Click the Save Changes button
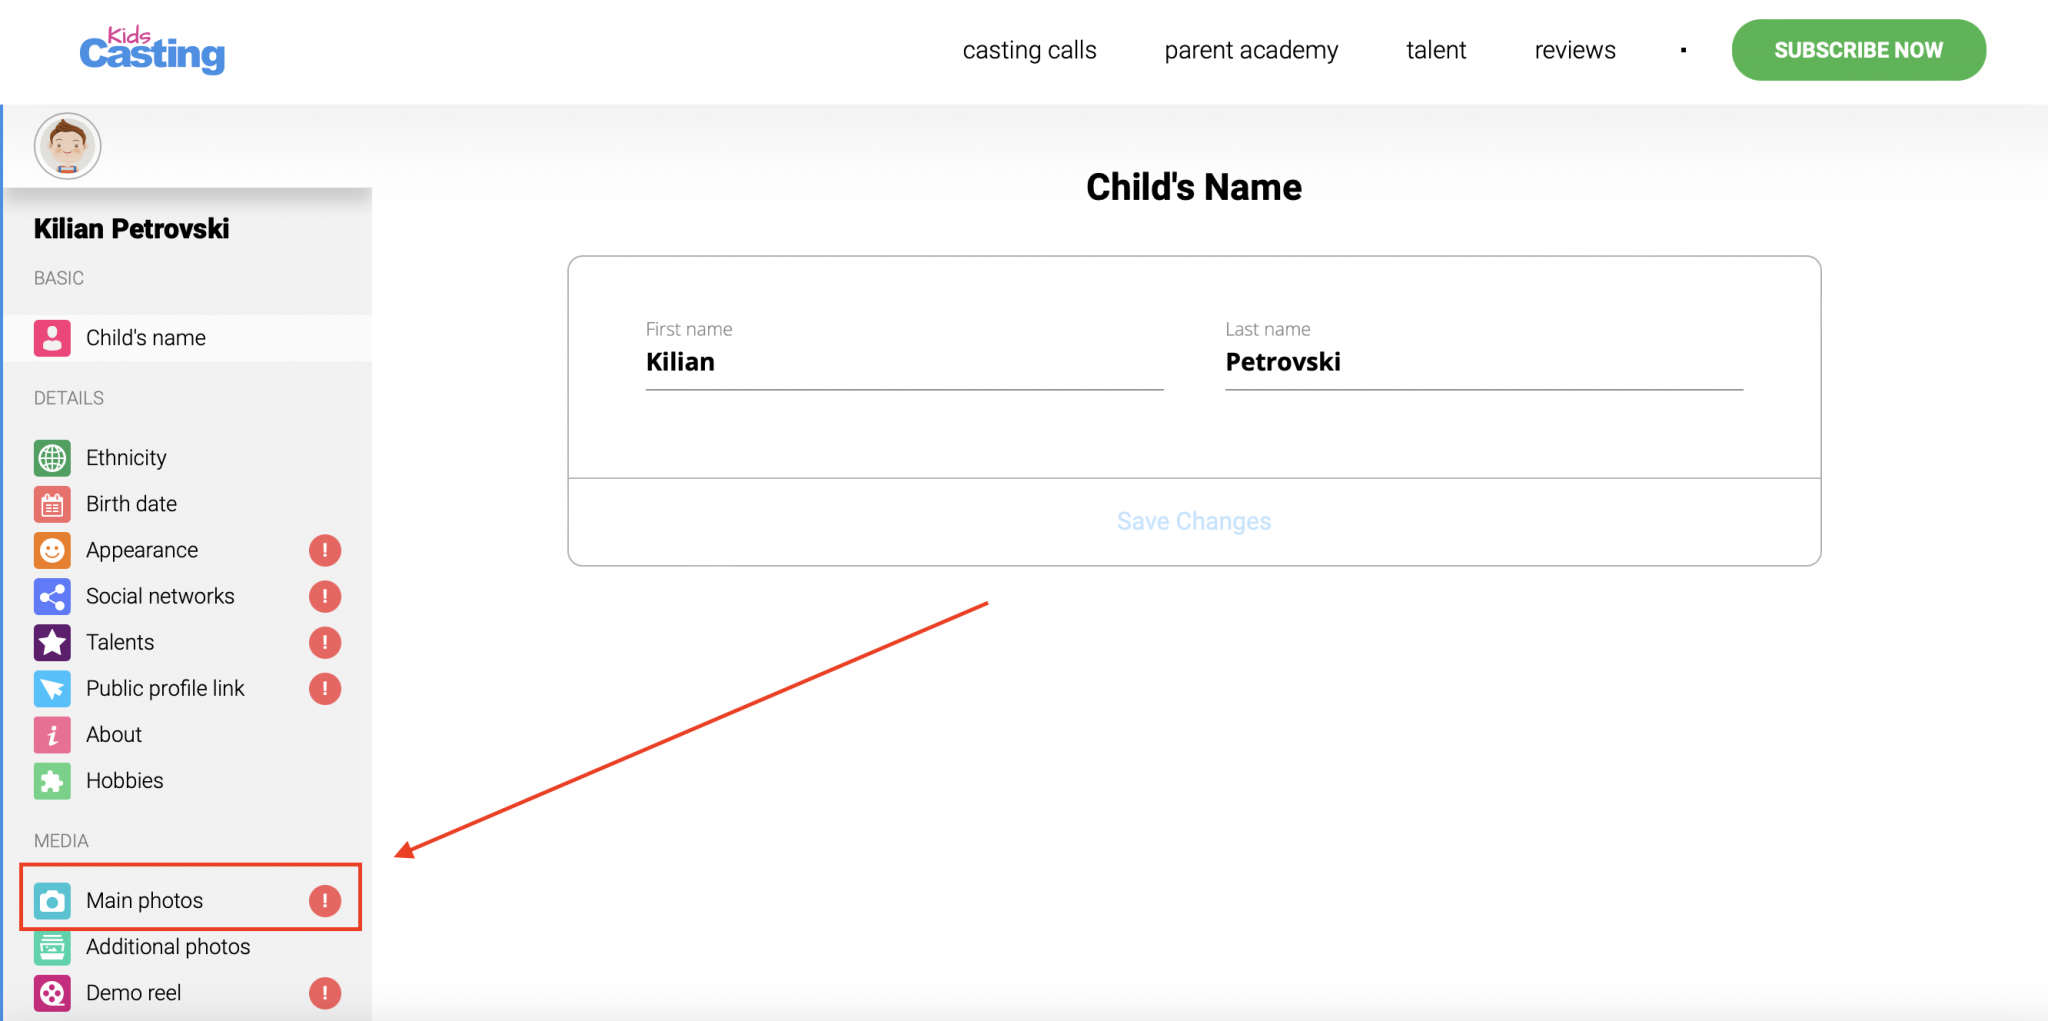Screen dimensions: 2048x1021 coord(1193,520)
